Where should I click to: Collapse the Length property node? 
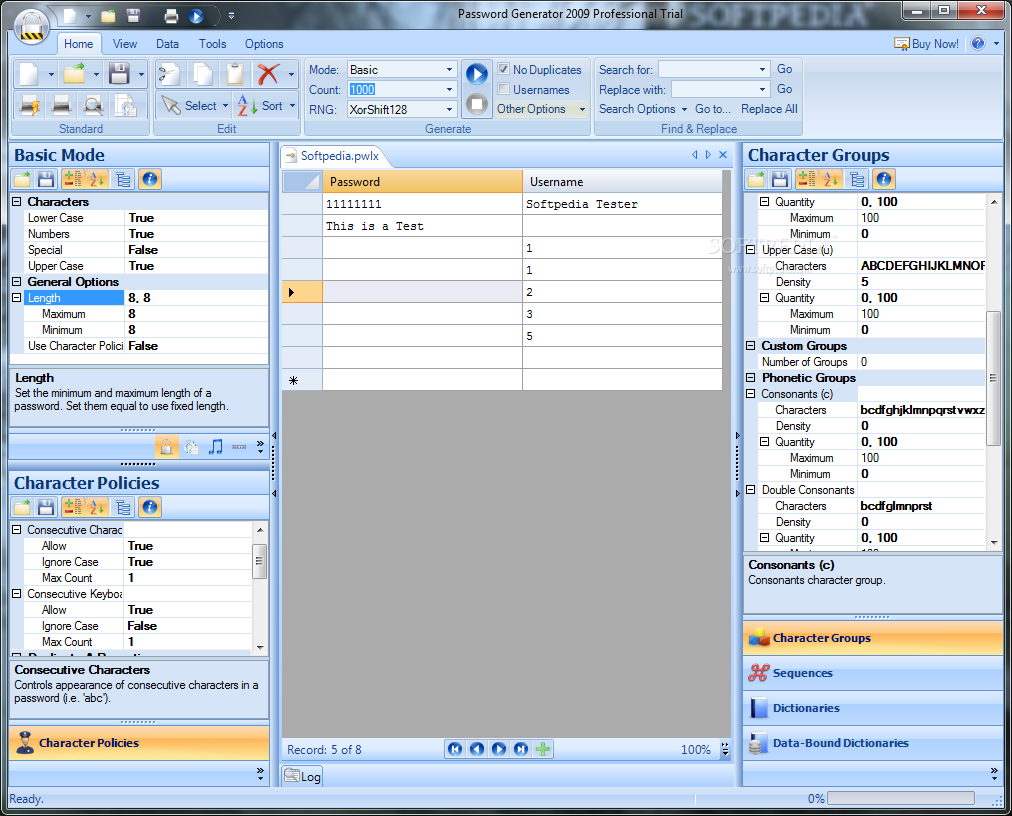click(x=17, y=298)
